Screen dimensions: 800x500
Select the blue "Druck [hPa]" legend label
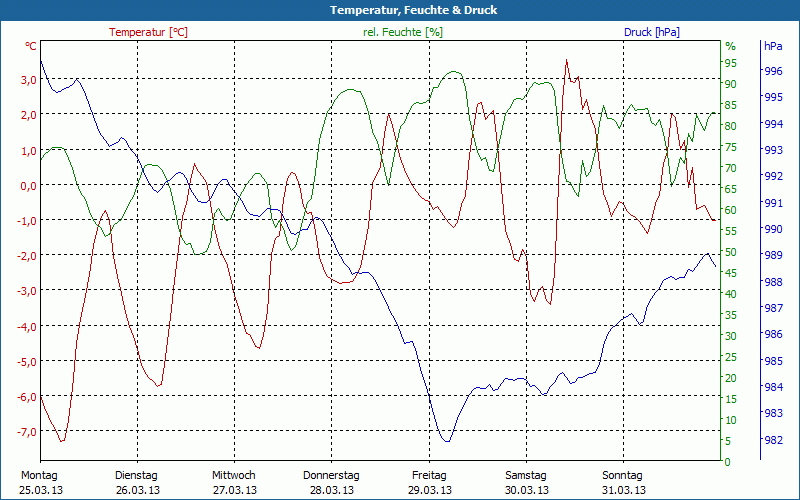(651, 32)
